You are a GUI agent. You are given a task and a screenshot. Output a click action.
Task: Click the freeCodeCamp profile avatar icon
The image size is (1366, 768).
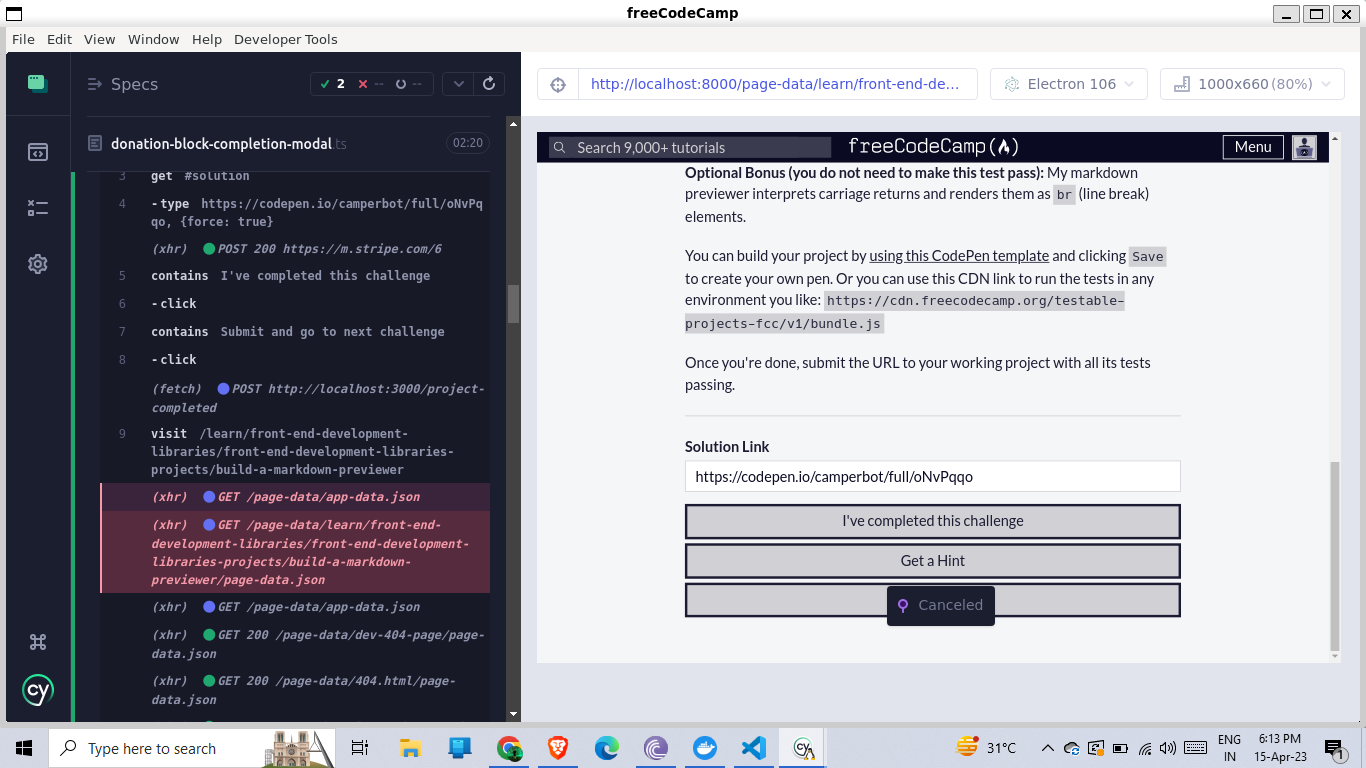1304,147
